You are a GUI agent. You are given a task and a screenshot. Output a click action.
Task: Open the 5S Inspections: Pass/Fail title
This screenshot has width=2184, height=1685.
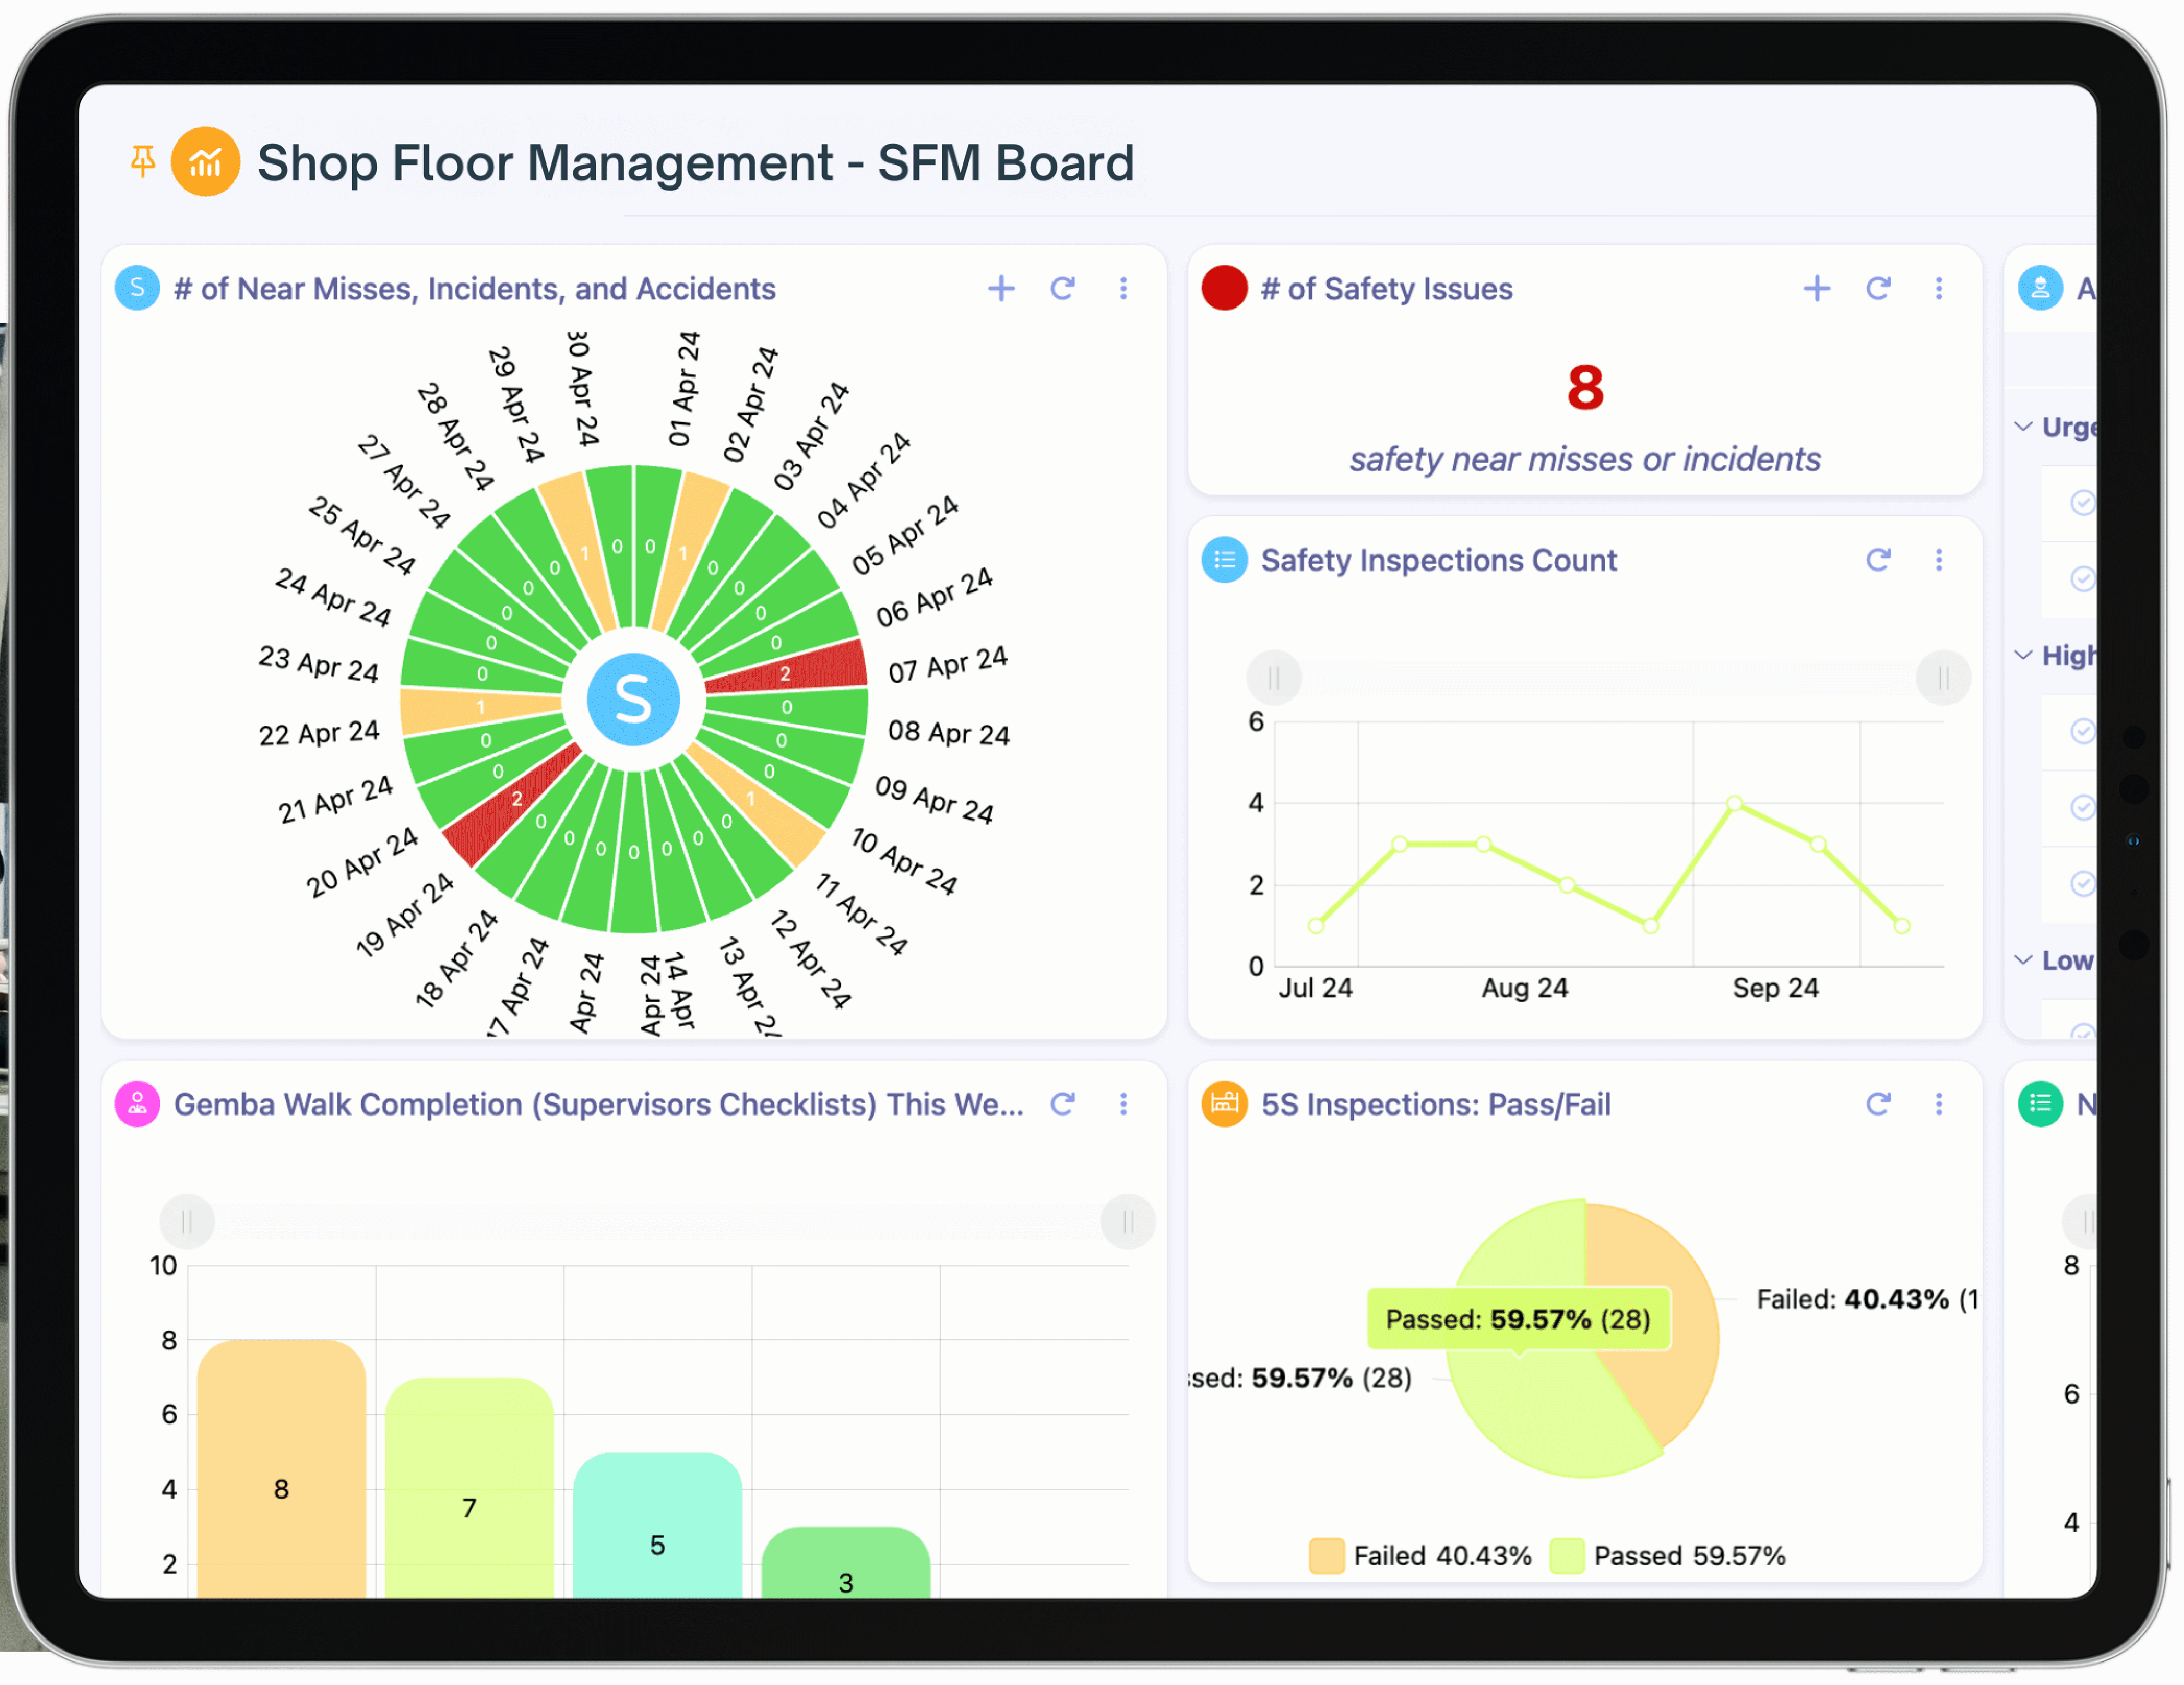click(x=1436, y=1104)
